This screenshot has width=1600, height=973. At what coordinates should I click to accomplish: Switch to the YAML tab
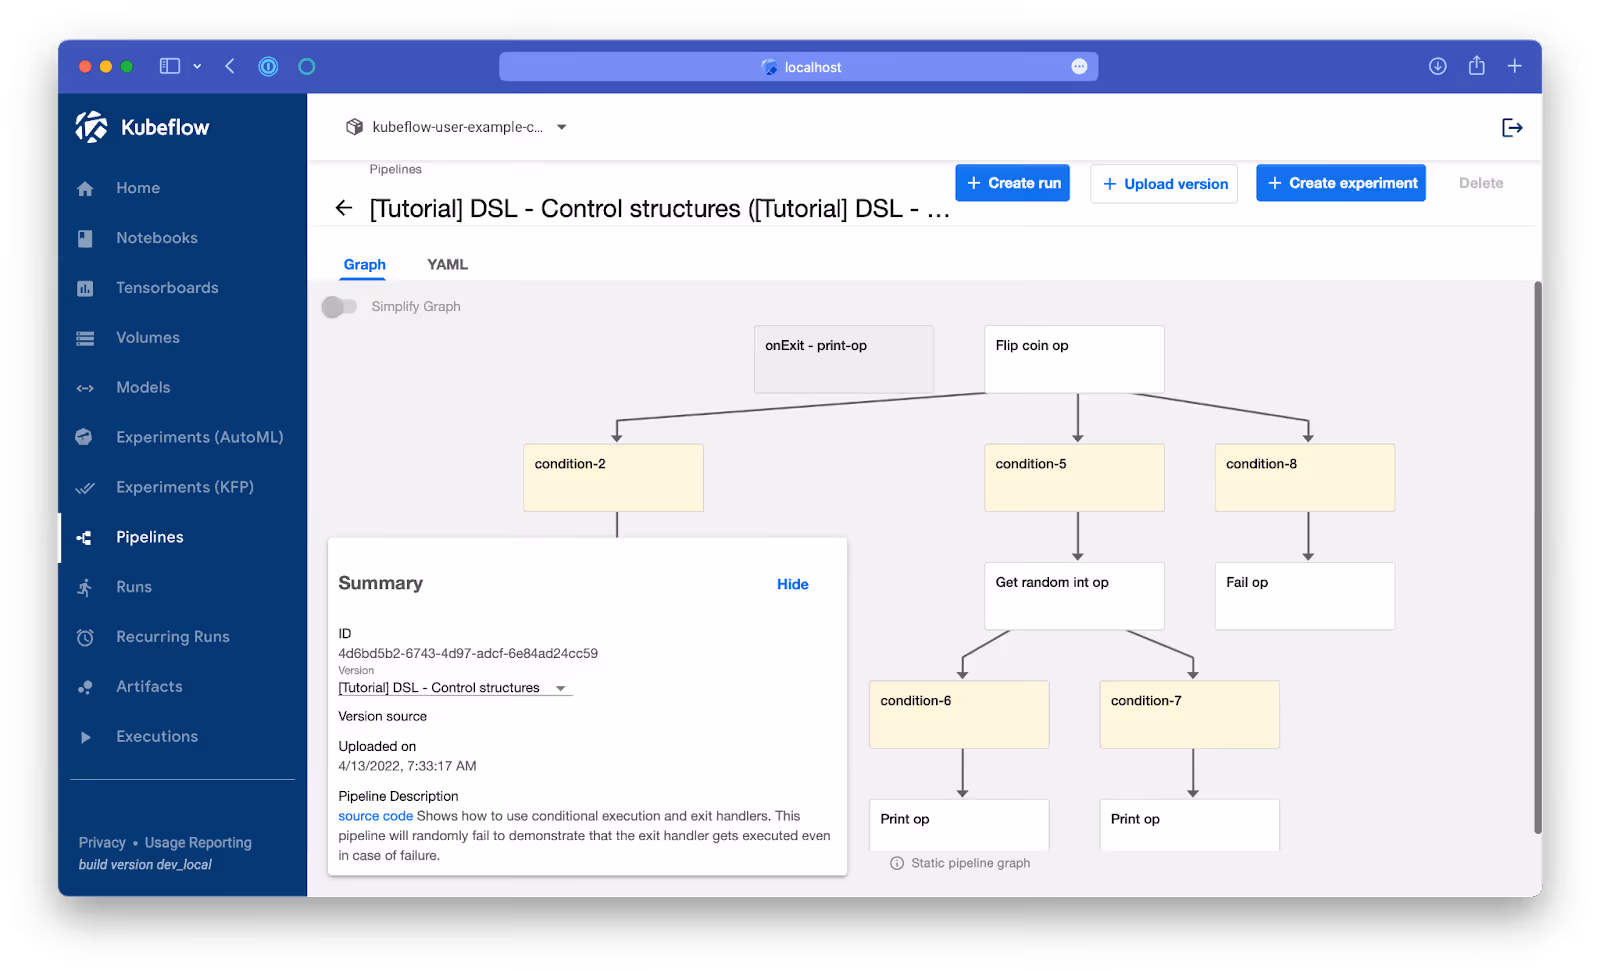pos(447,264)
